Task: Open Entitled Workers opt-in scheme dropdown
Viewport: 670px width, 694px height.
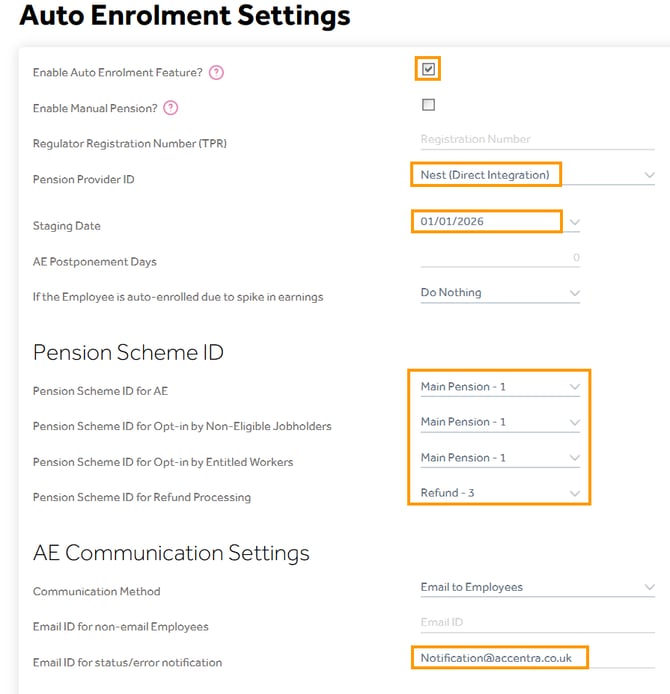Action: click(x=500, y=458)
